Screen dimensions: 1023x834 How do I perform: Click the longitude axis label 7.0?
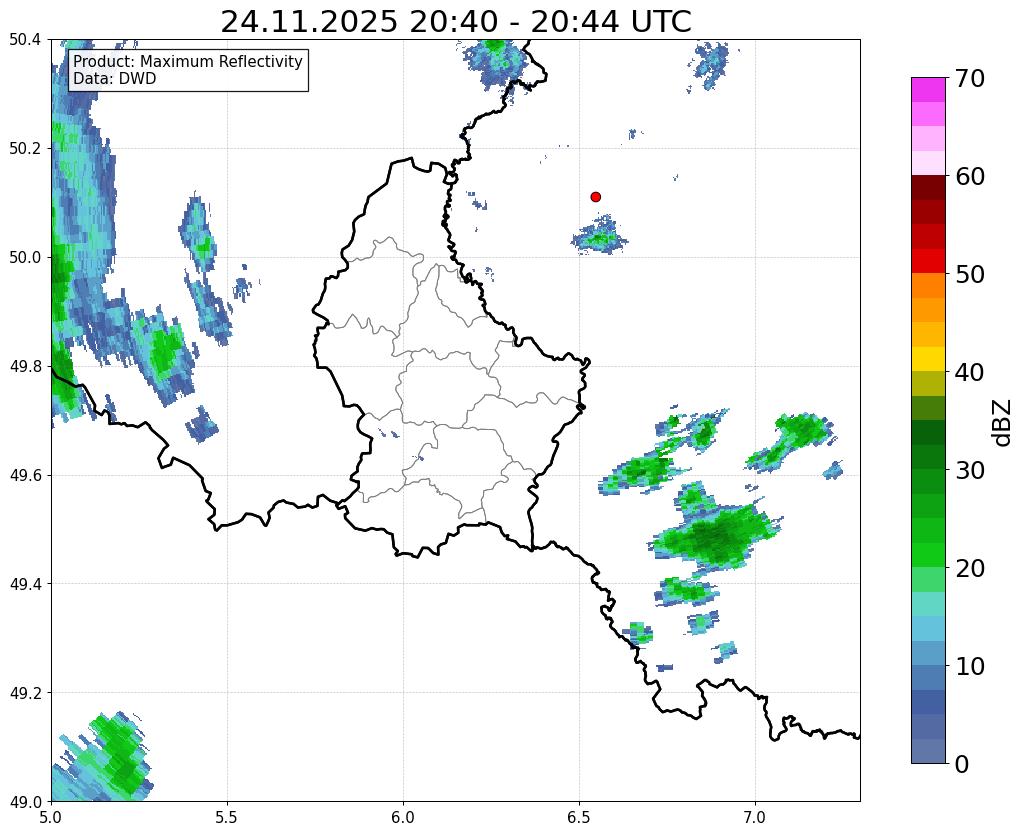[x=755, y=817]
